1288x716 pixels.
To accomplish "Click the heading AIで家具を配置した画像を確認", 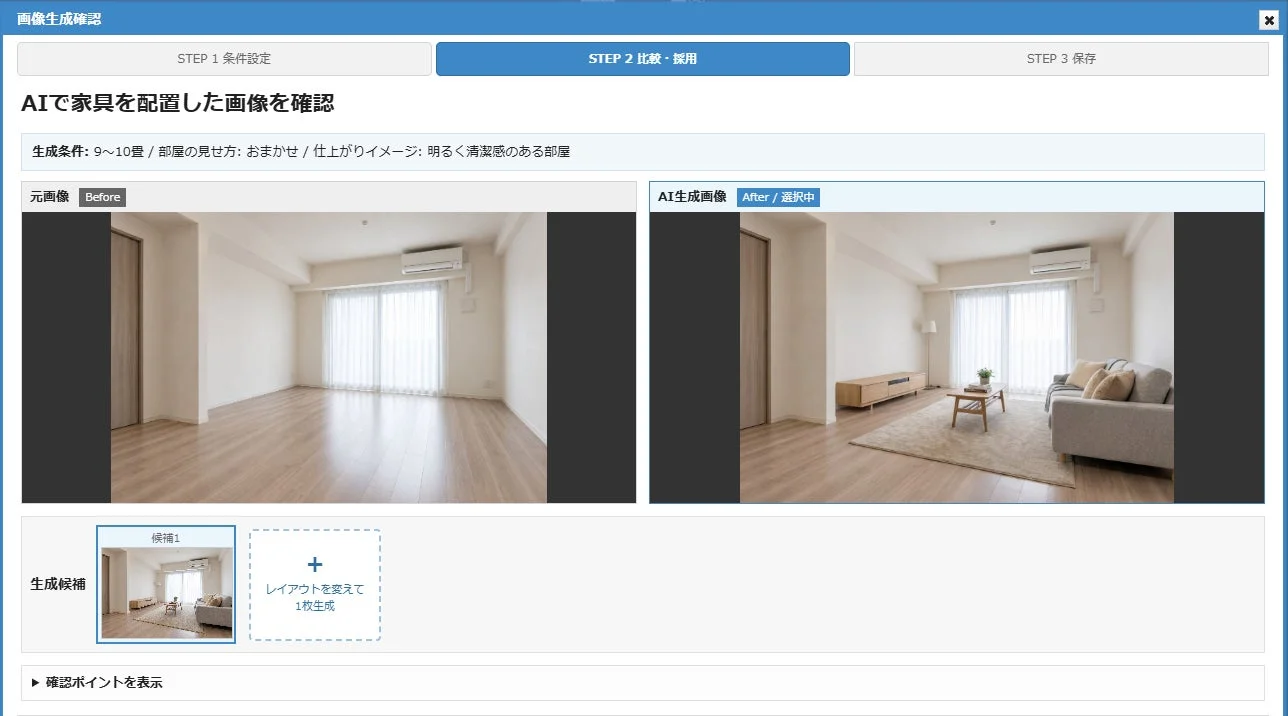I will [177, 102].
